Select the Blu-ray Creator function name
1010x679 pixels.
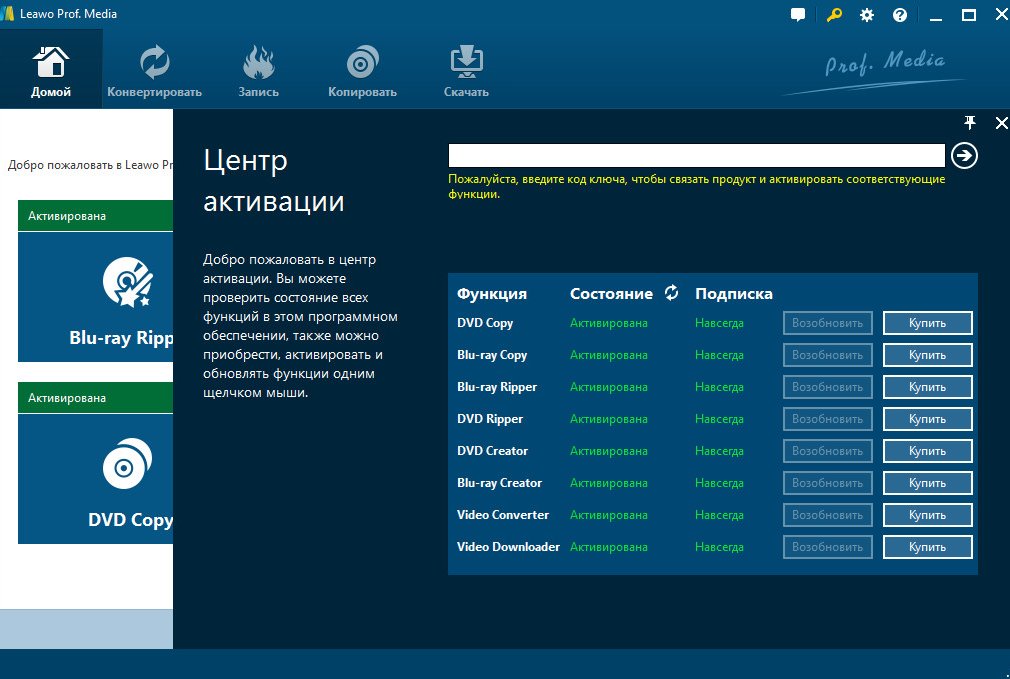(499, 483)
